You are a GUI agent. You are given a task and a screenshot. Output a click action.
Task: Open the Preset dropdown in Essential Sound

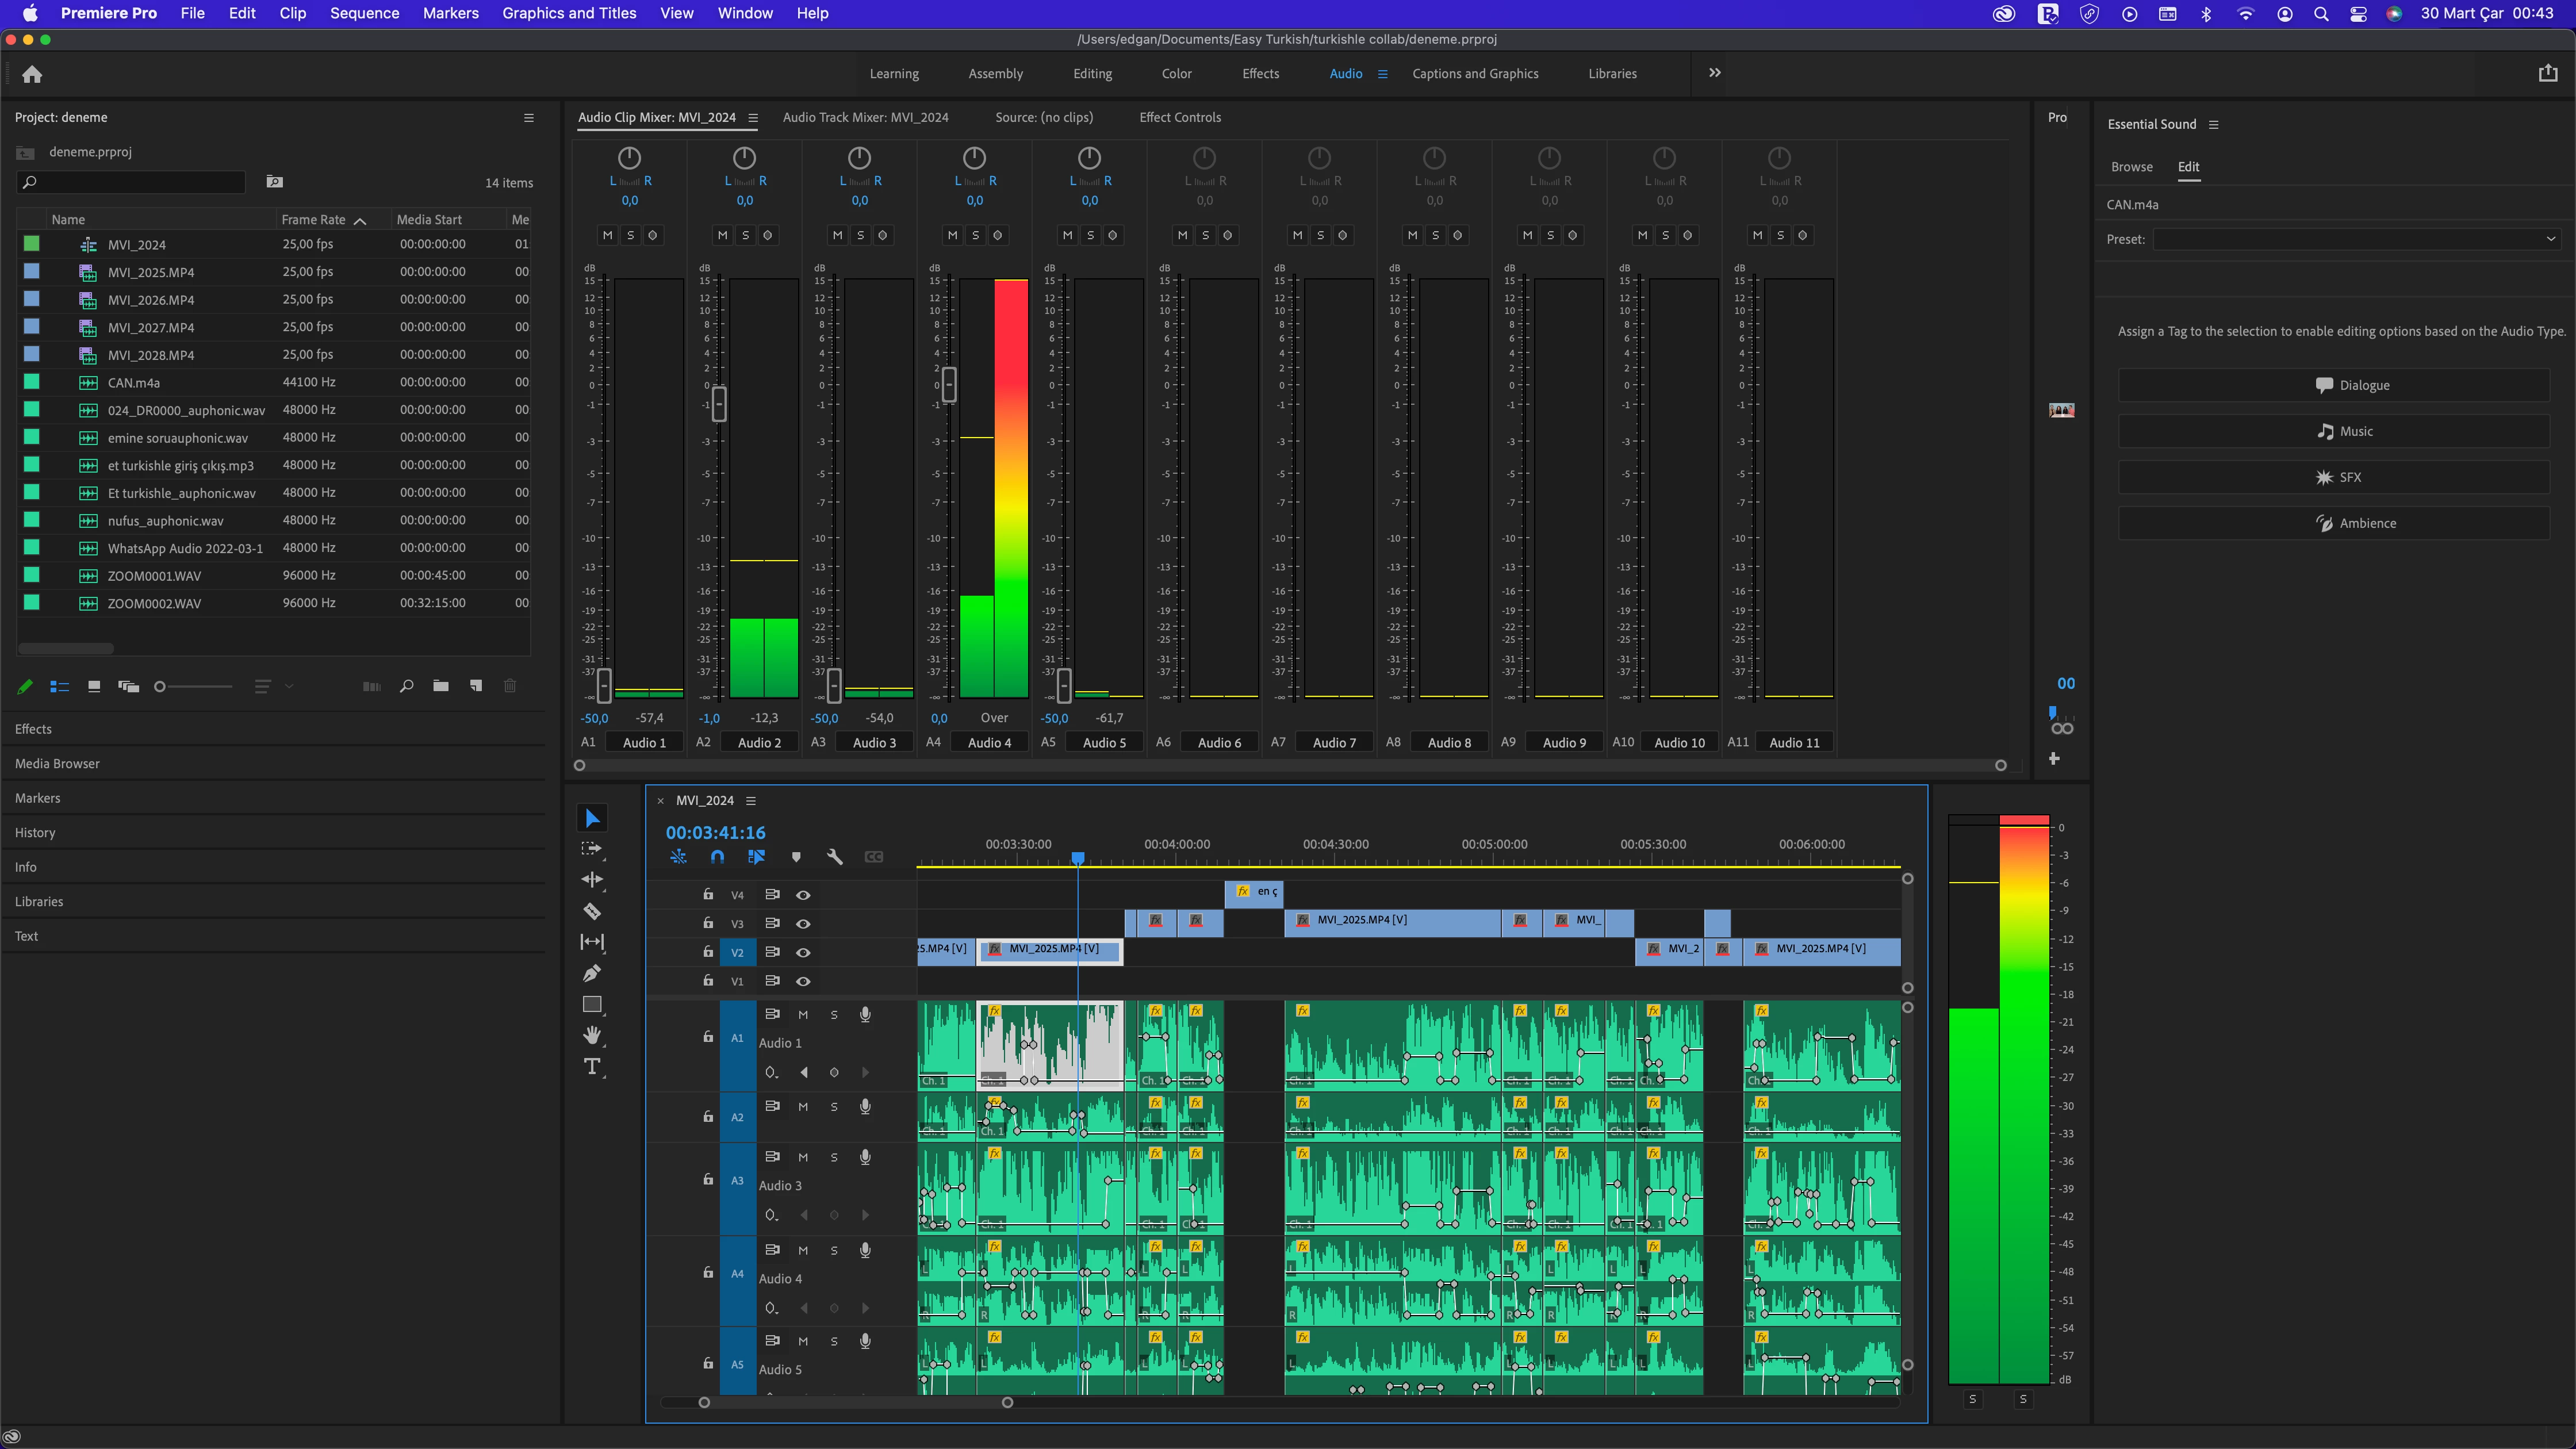coord(2355,239)
